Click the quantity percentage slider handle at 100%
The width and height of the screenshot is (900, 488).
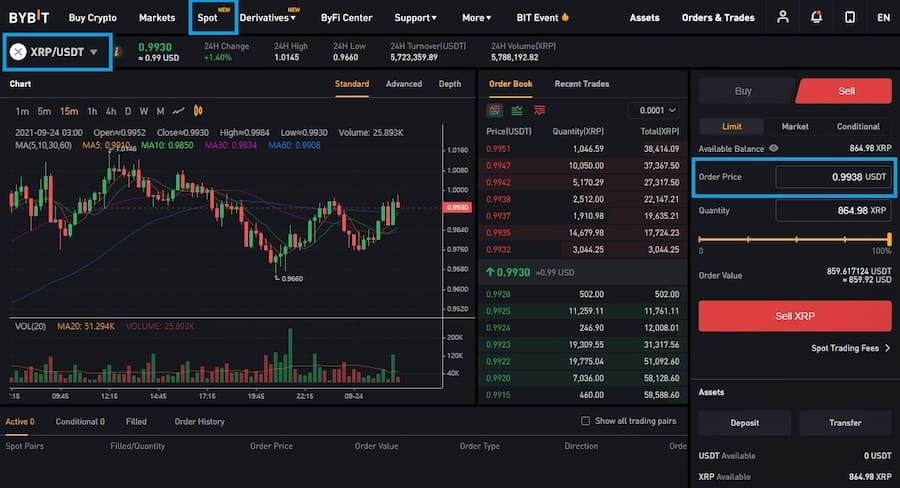click(889, 239)
